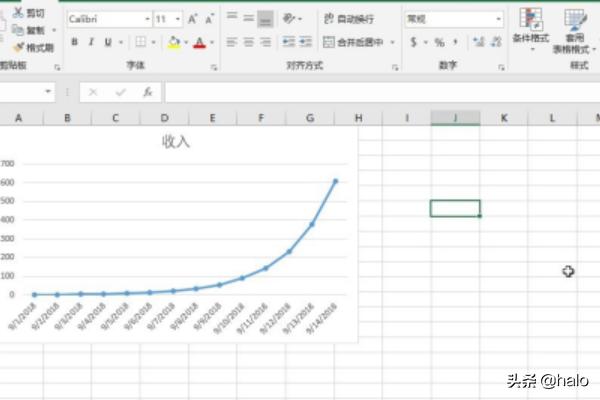Click the selected cell in column J
This screenshot has height=400, width=600.
455,209
